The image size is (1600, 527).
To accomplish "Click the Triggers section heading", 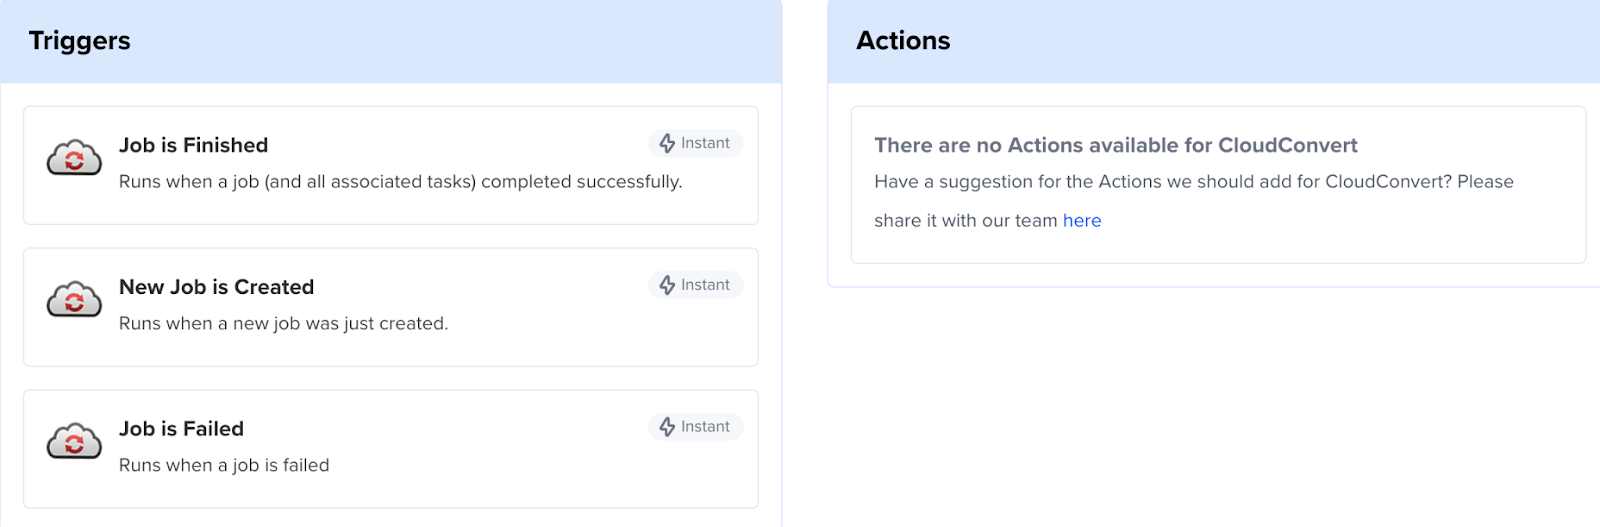I will 79,41.
